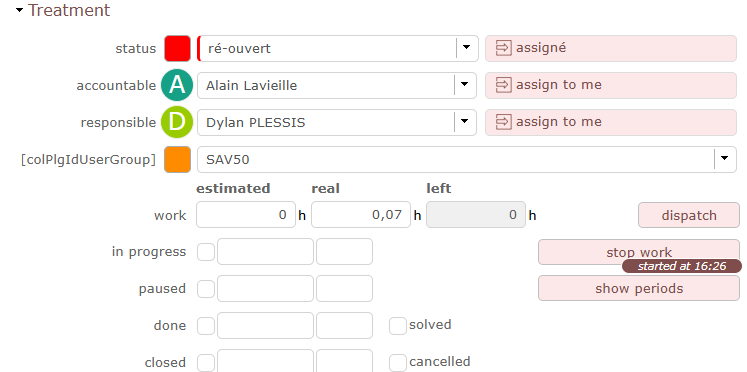Click the dispatch button
The height and width of the screenshot is (372, 747).
point(689,215)
